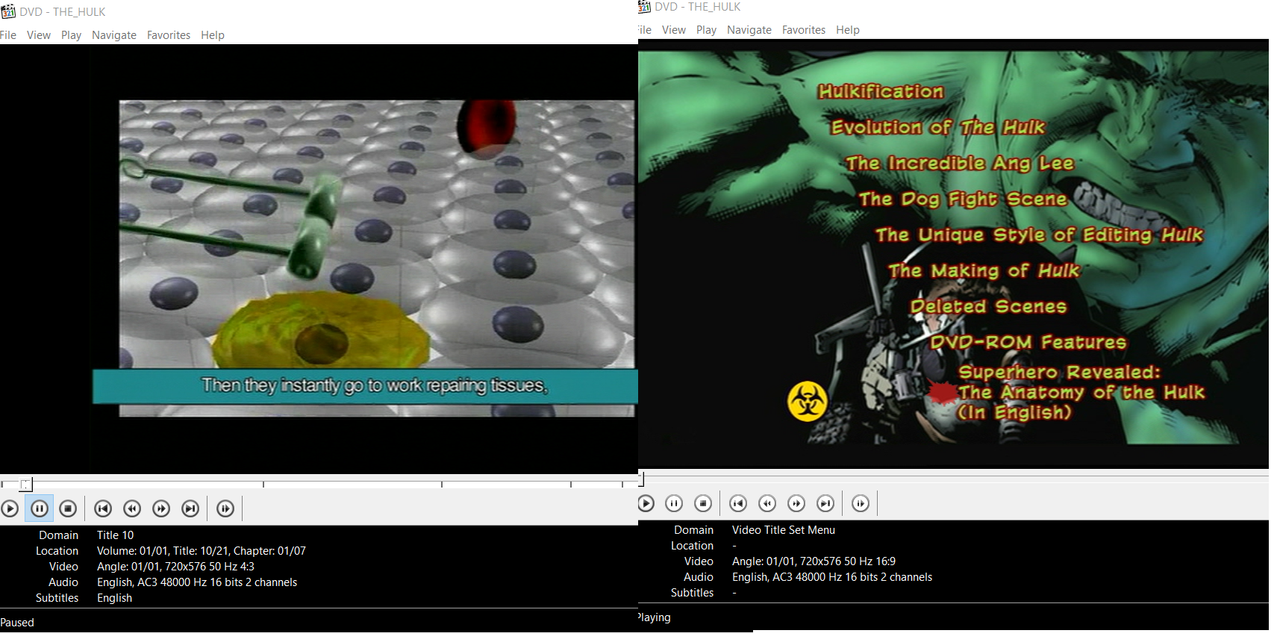Click Pause button in left player window
Viewport: 1280px width, 634px height.
39,509
